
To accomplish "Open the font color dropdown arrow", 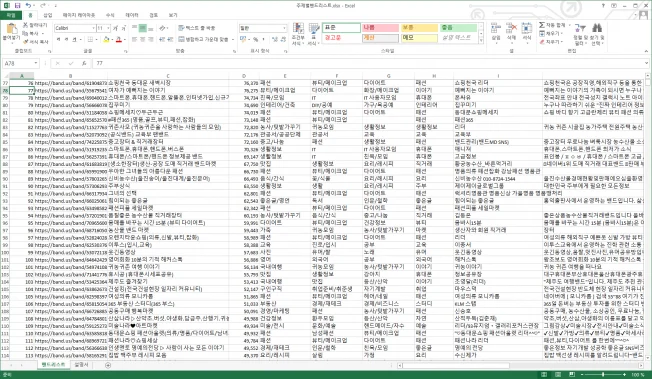I will point(124,40).
